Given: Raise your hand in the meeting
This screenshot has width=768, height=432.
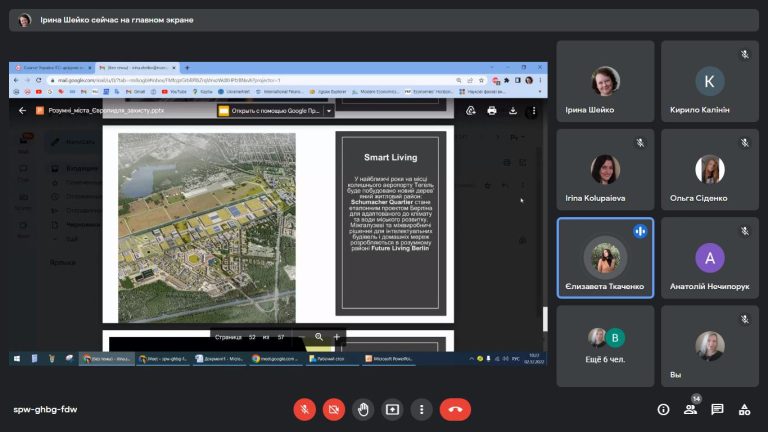Looking at the screenshot, I should tap(363, 409).
